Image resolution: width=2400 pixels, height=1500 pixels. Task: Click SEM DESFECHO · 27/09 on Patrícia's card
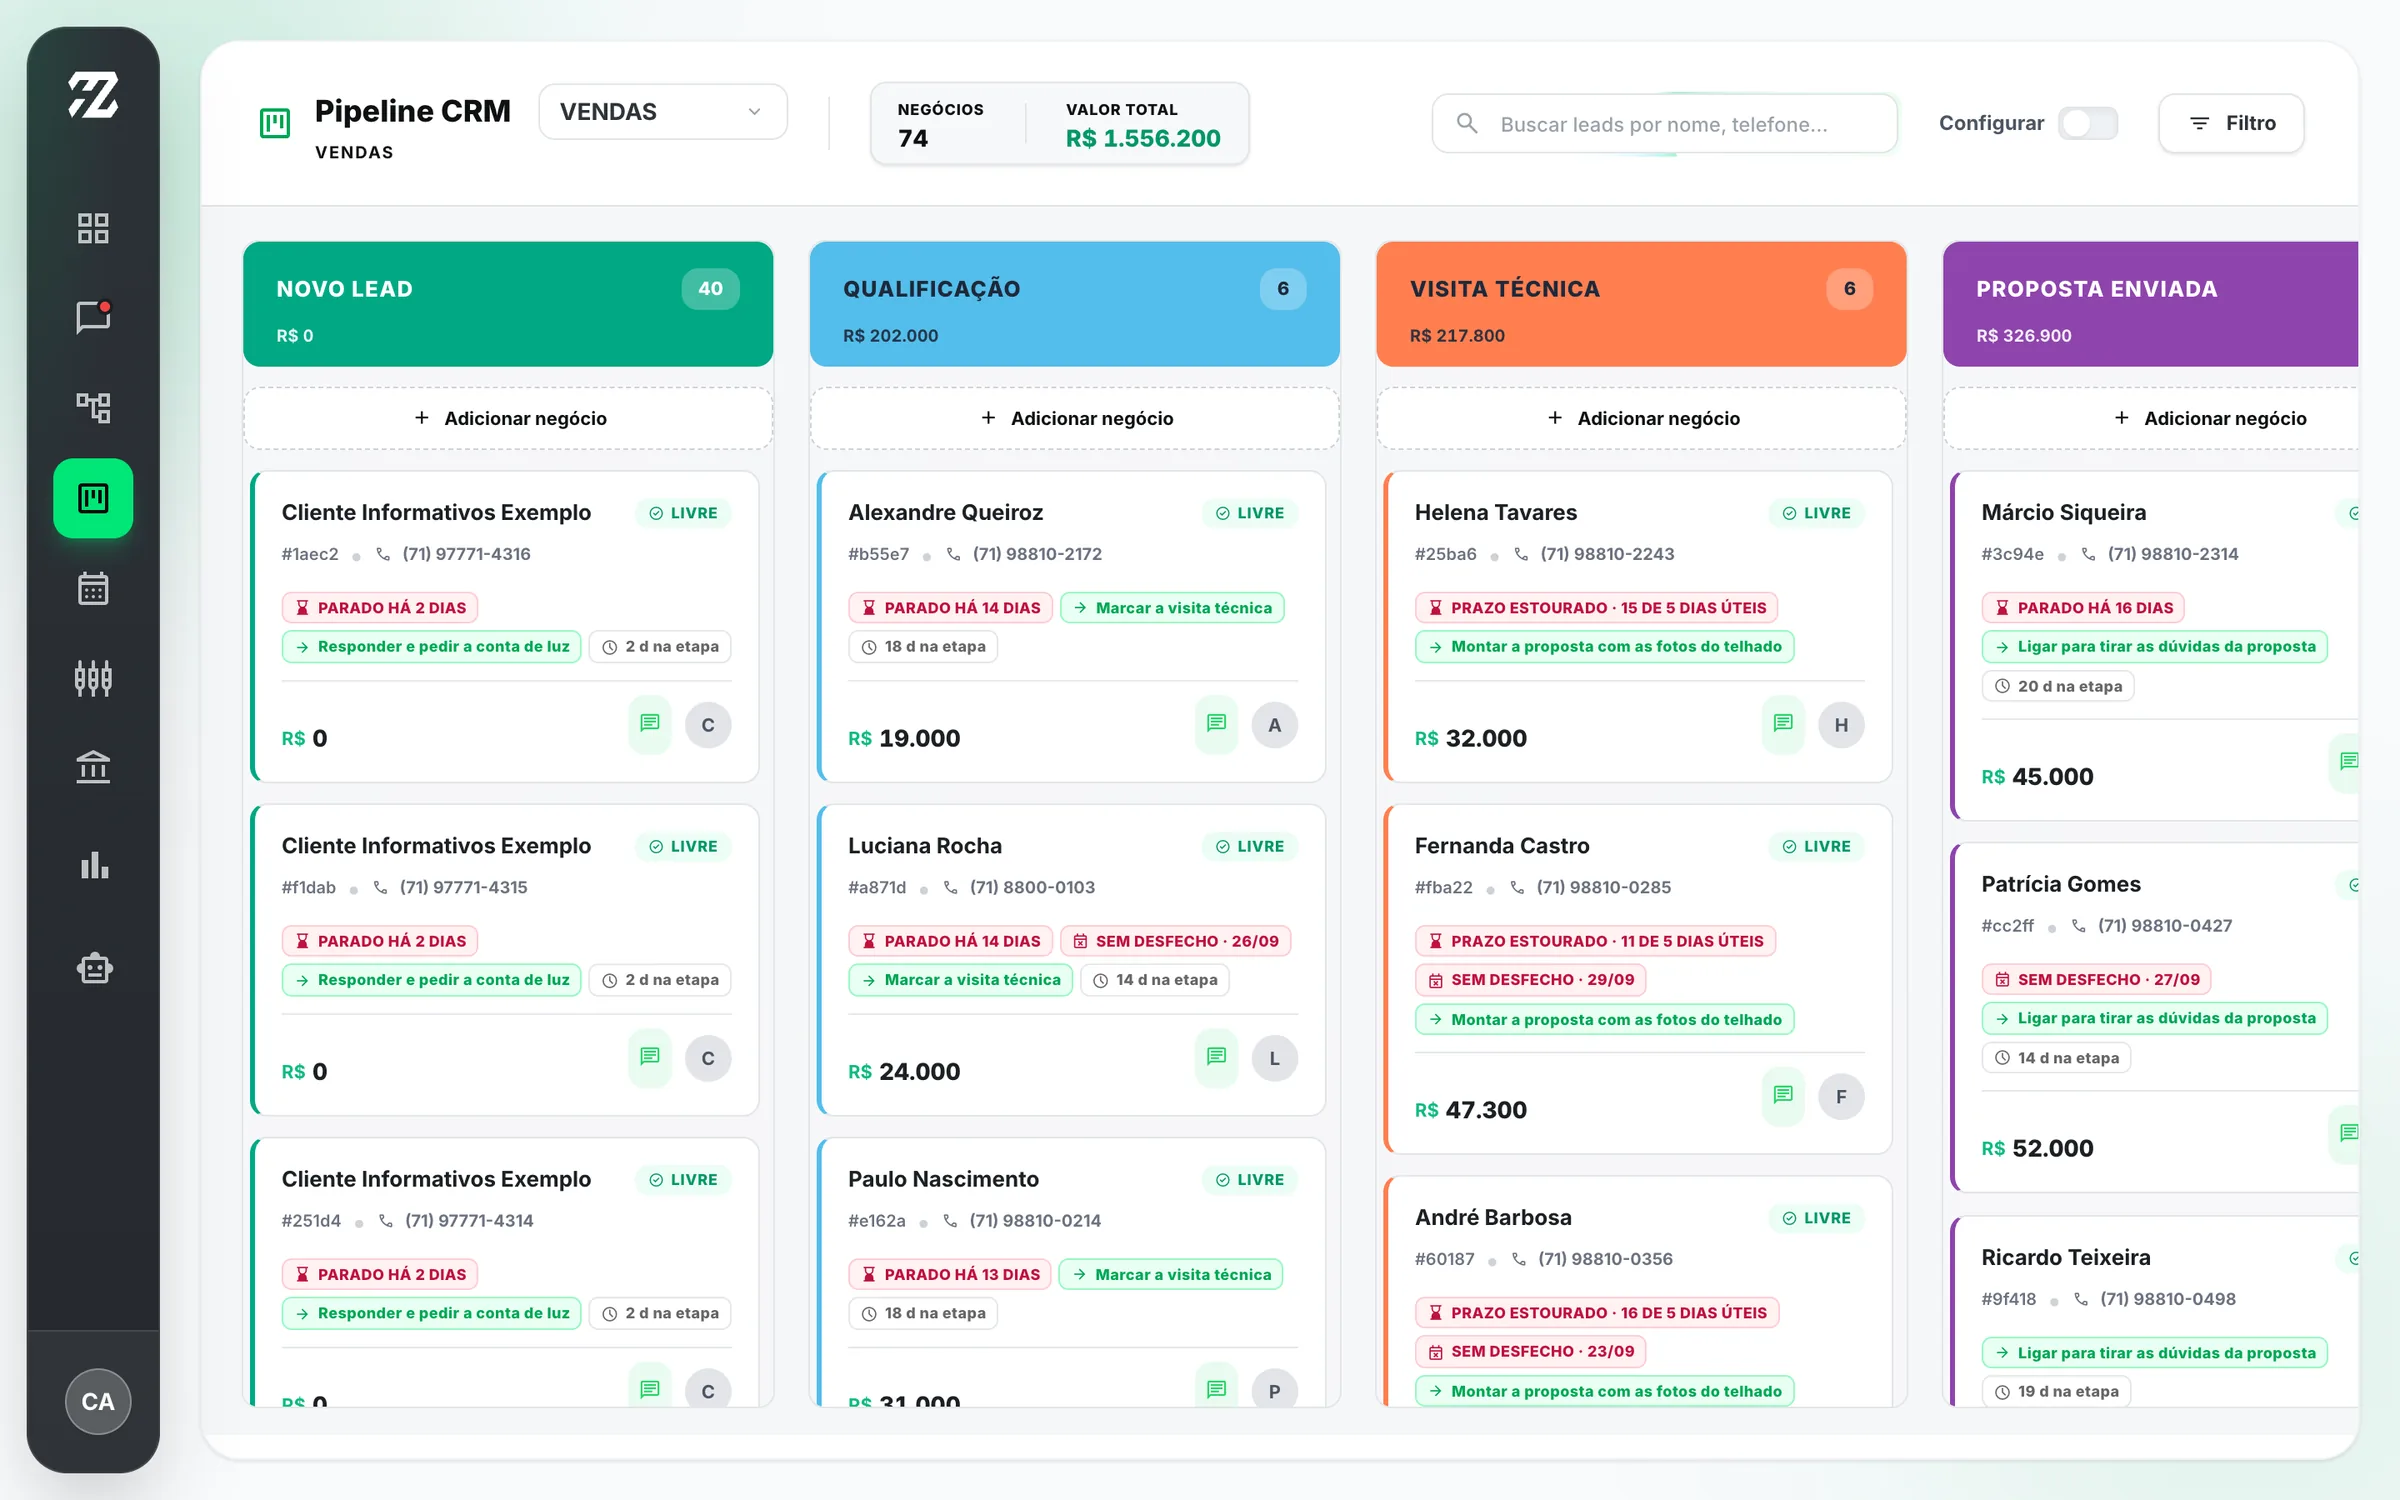coord(2097,980)
